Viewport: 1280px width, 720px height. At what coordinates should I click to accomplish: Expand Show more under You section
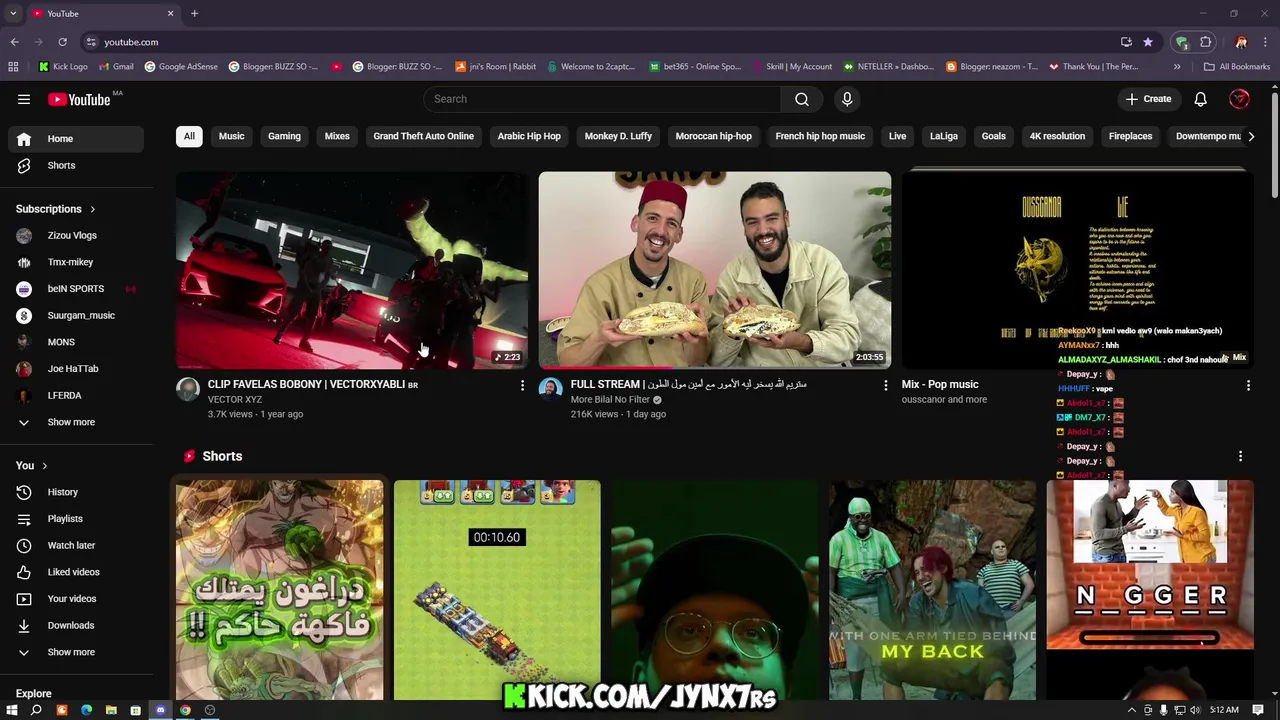coord(78,652)
